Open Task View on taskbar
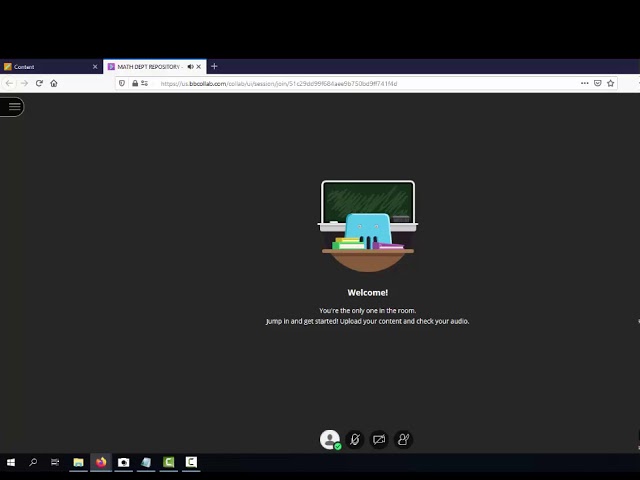Image resolution: width=640 pixels, height=480 pixels. pos(55,462)
